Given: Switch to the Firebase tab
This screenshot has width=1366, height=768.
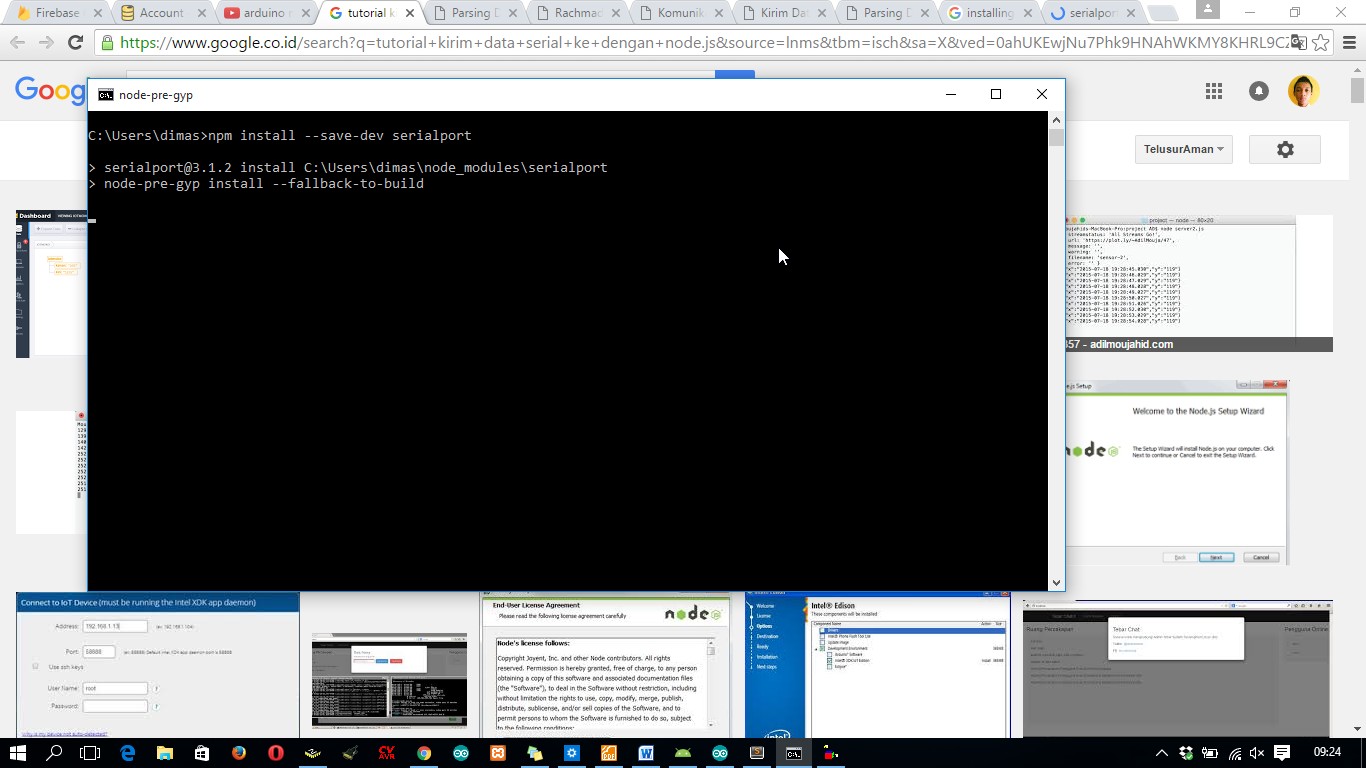Looking at the screenshot, I should tap(57, 13).
